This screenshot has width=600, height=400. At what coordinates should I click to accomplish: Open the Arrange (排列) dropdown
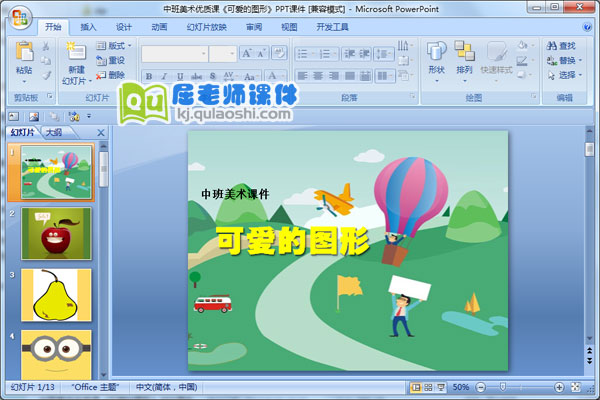pyautogui.click(x=464, y=61)
